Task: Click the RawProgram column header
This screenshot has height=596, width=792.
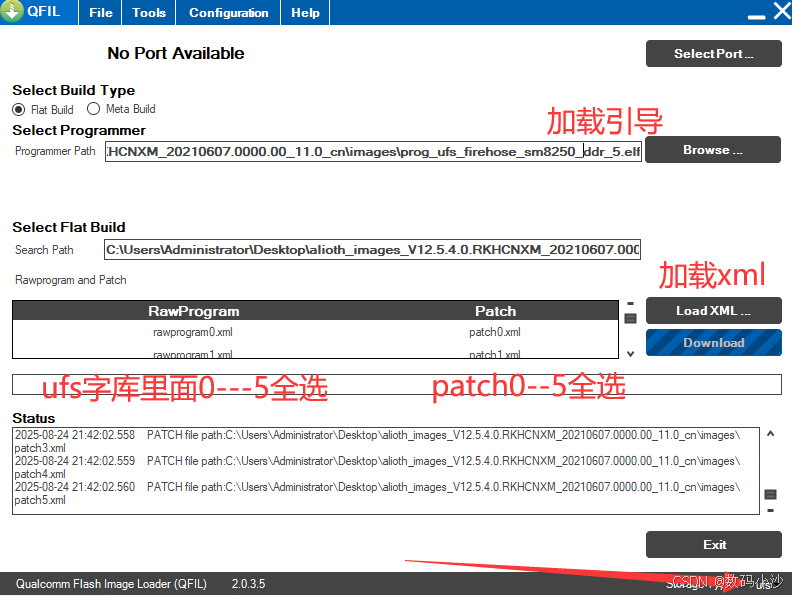Action: 193,311
